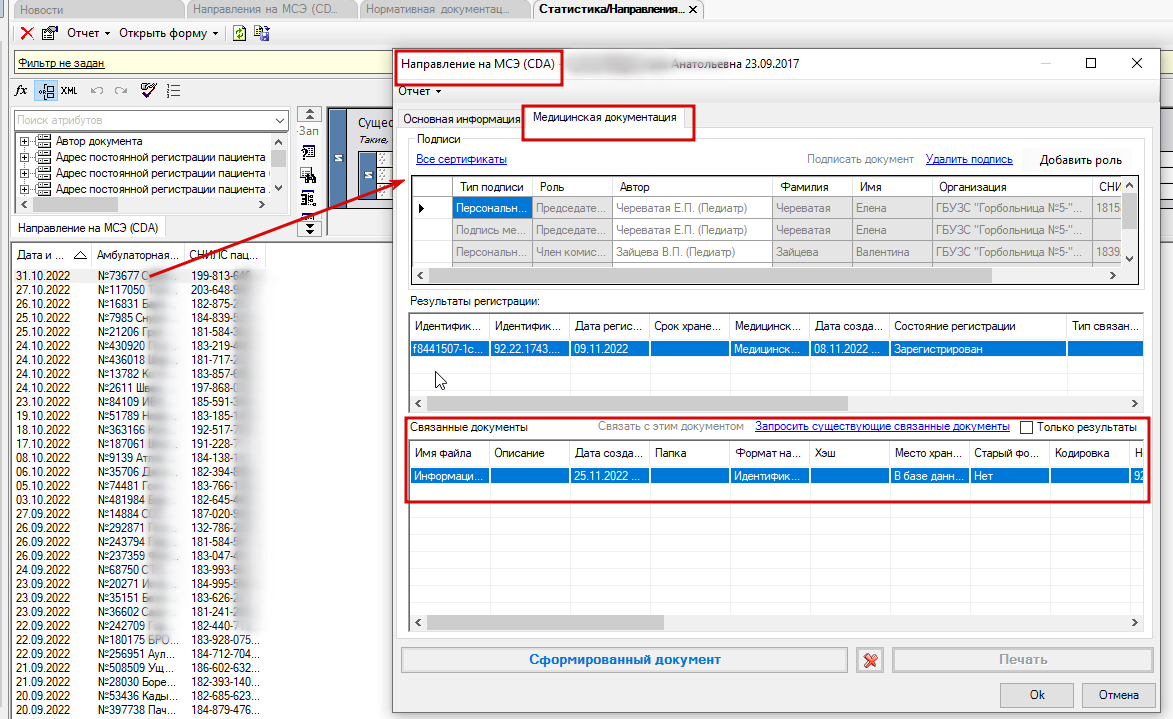Image resolution: width=1173 pixels, height=719 pixels.
Task: Click the red X delete icon in the top toolbar
Action: [x=27, y=33]
